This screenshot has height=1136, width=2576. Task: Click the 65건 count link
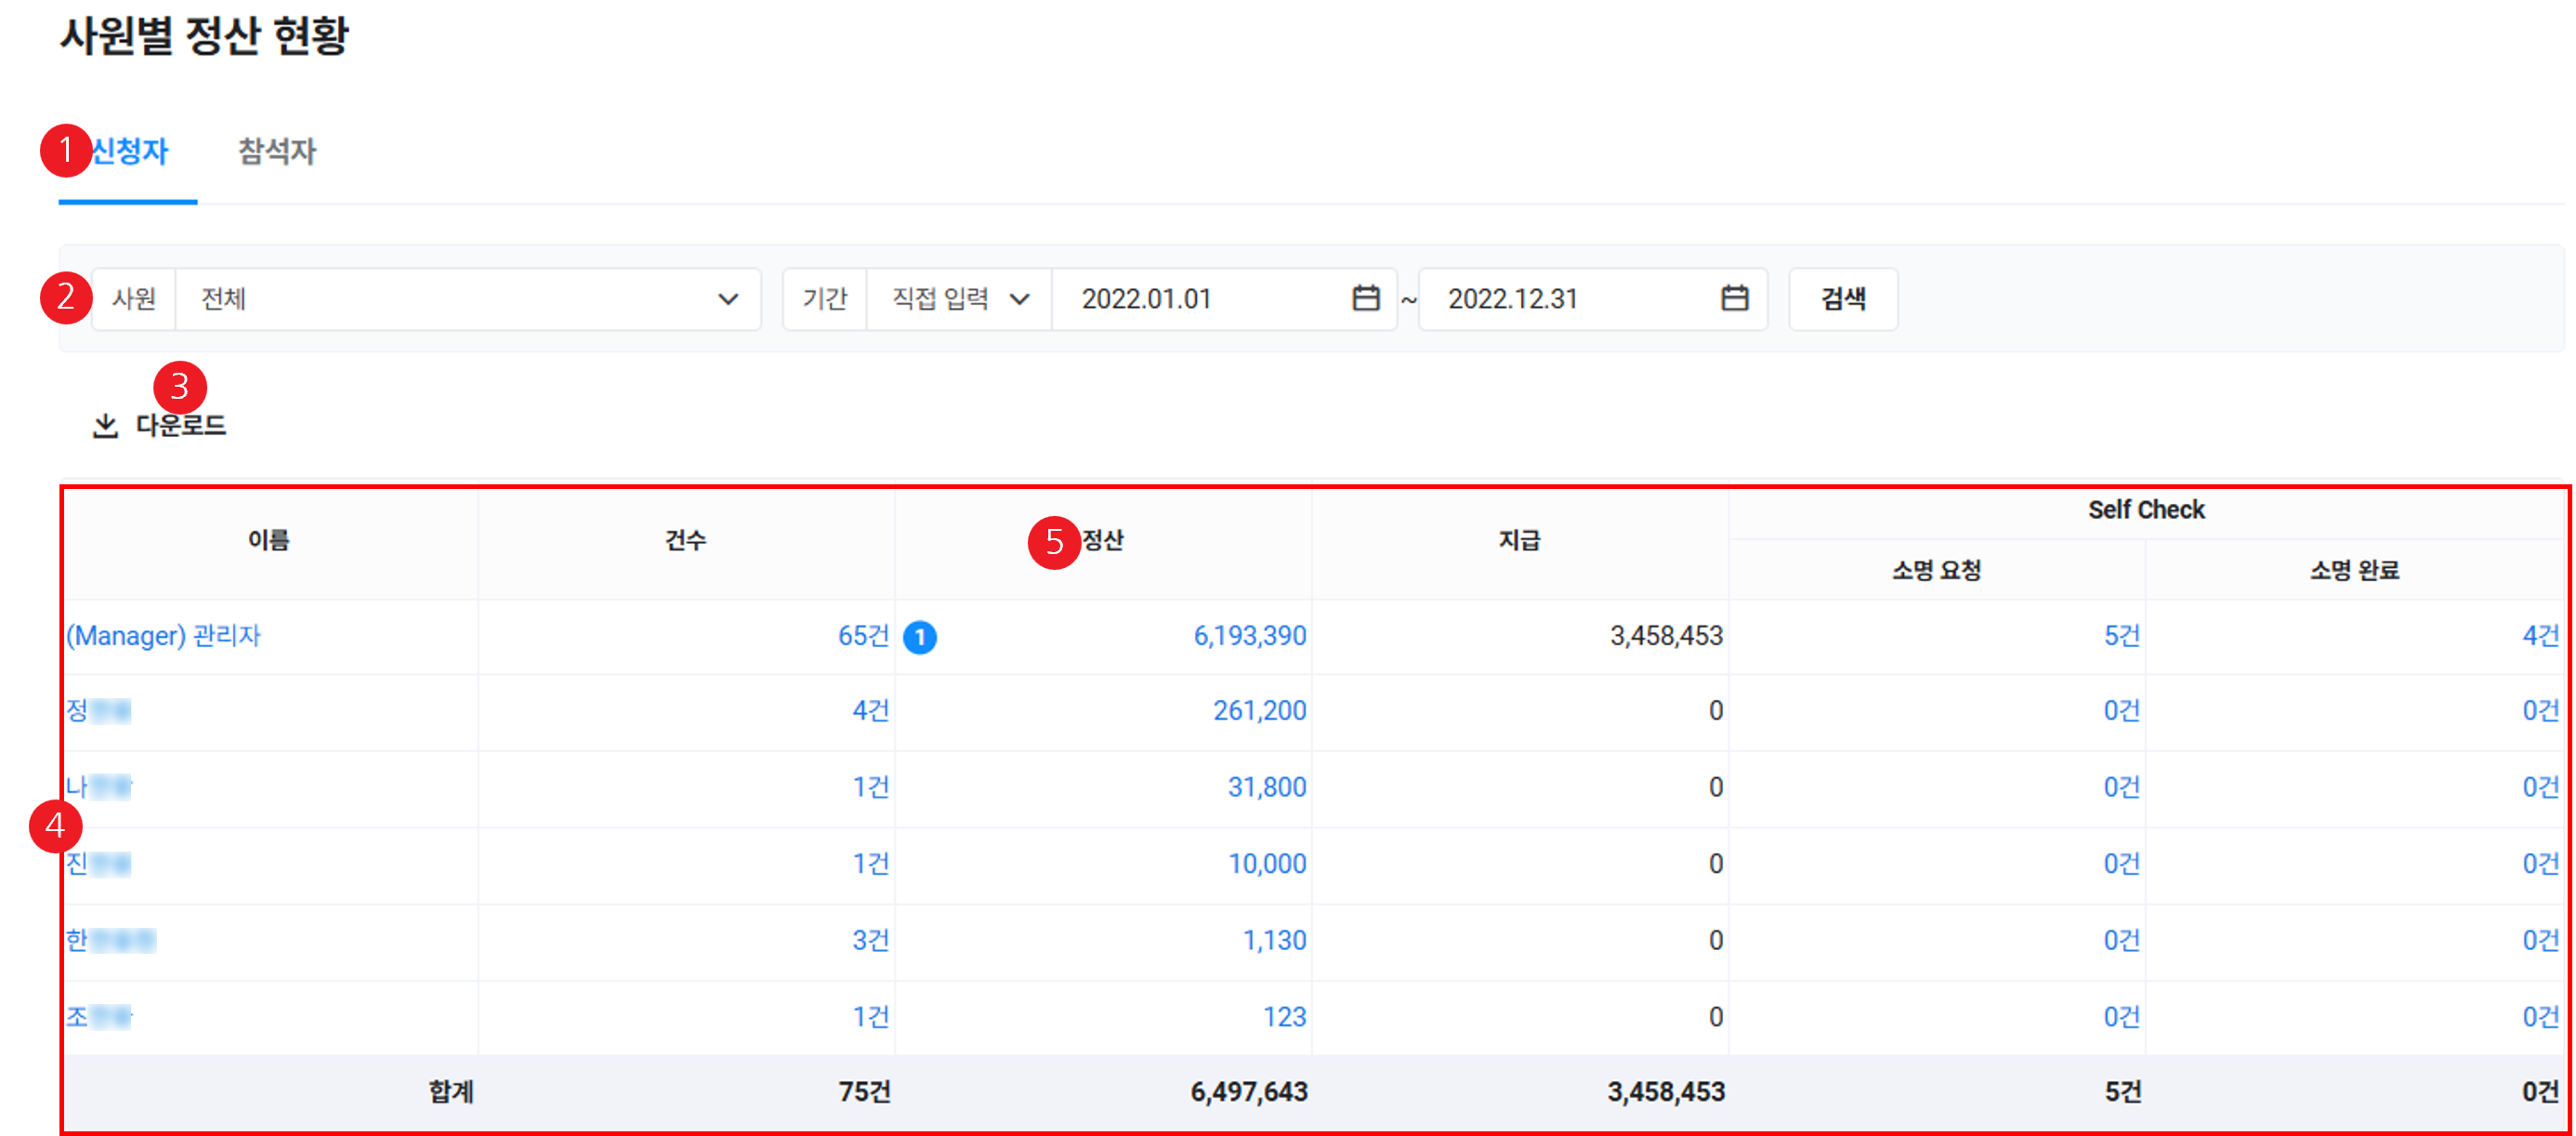click(863, 636)
